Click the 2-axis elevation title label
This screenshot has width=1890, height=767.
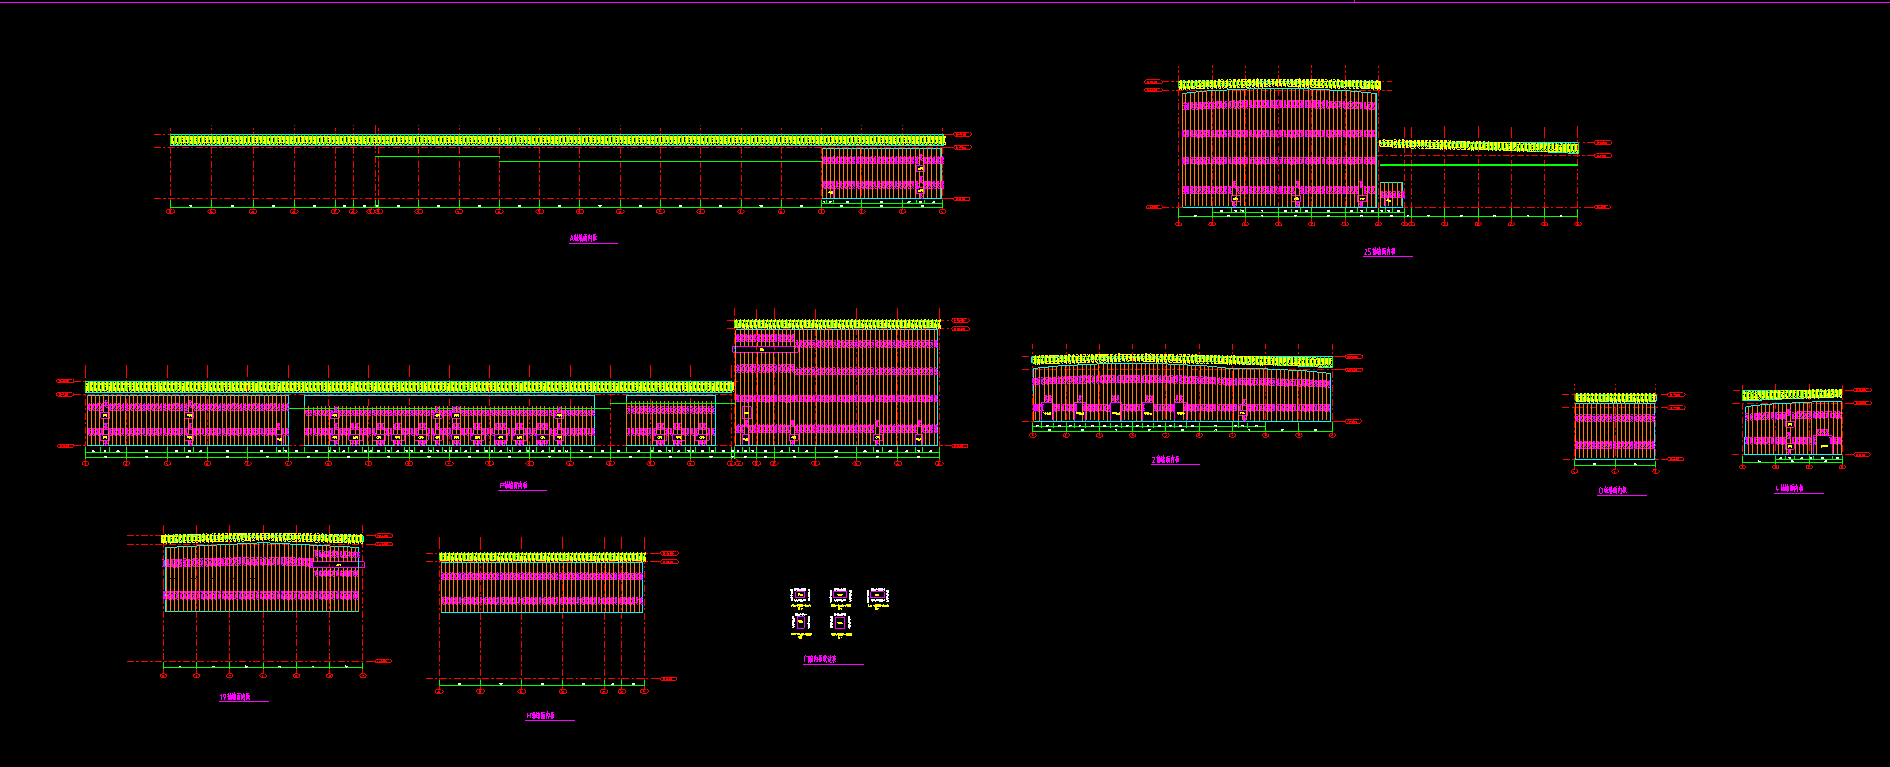[x=1166, y=460]
